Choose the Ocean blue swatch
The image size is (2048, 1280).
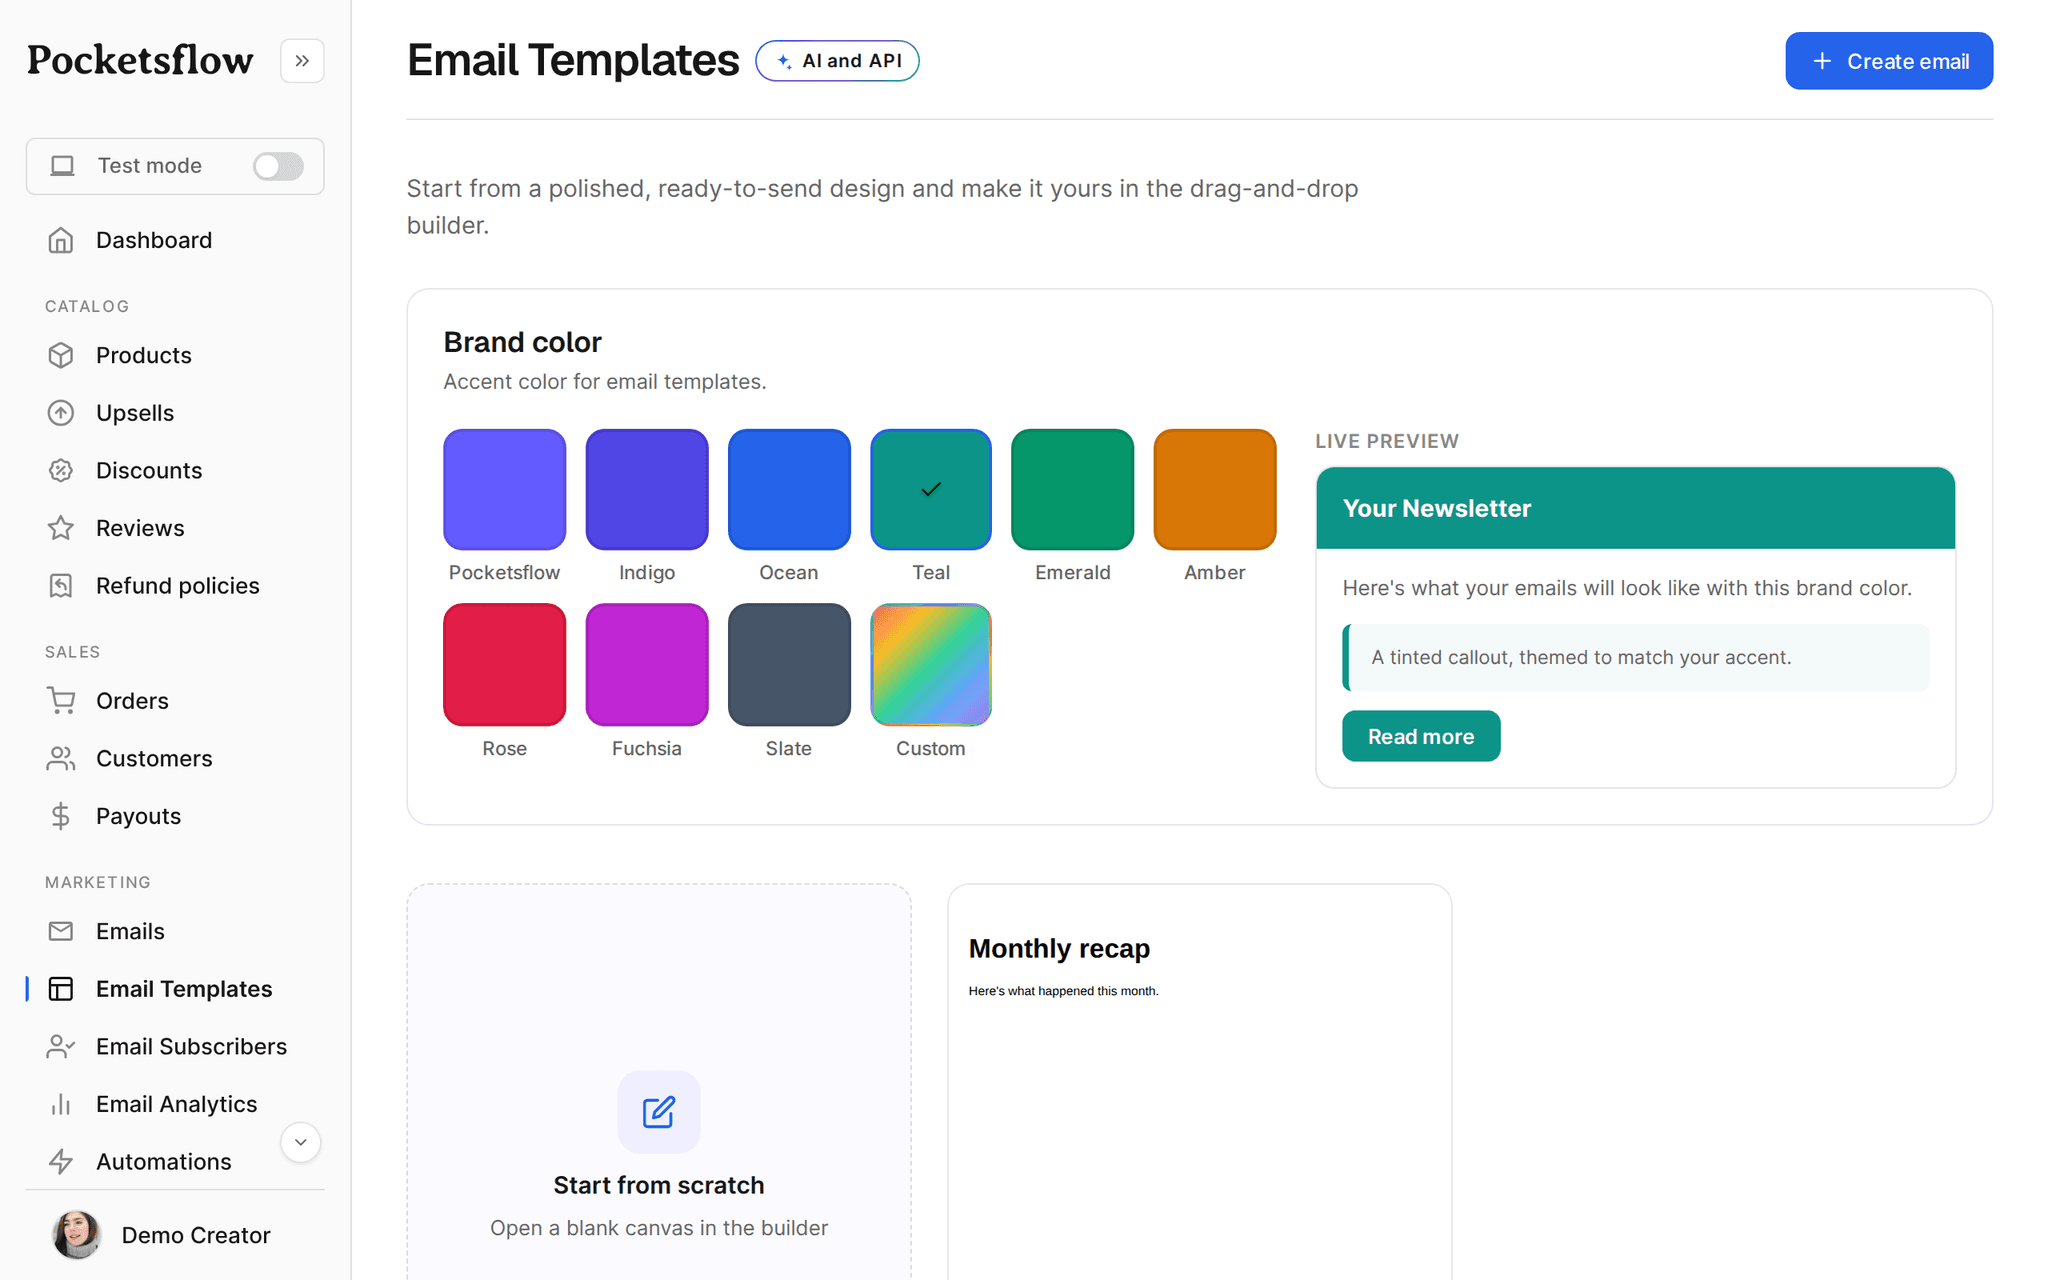(789, 489)
